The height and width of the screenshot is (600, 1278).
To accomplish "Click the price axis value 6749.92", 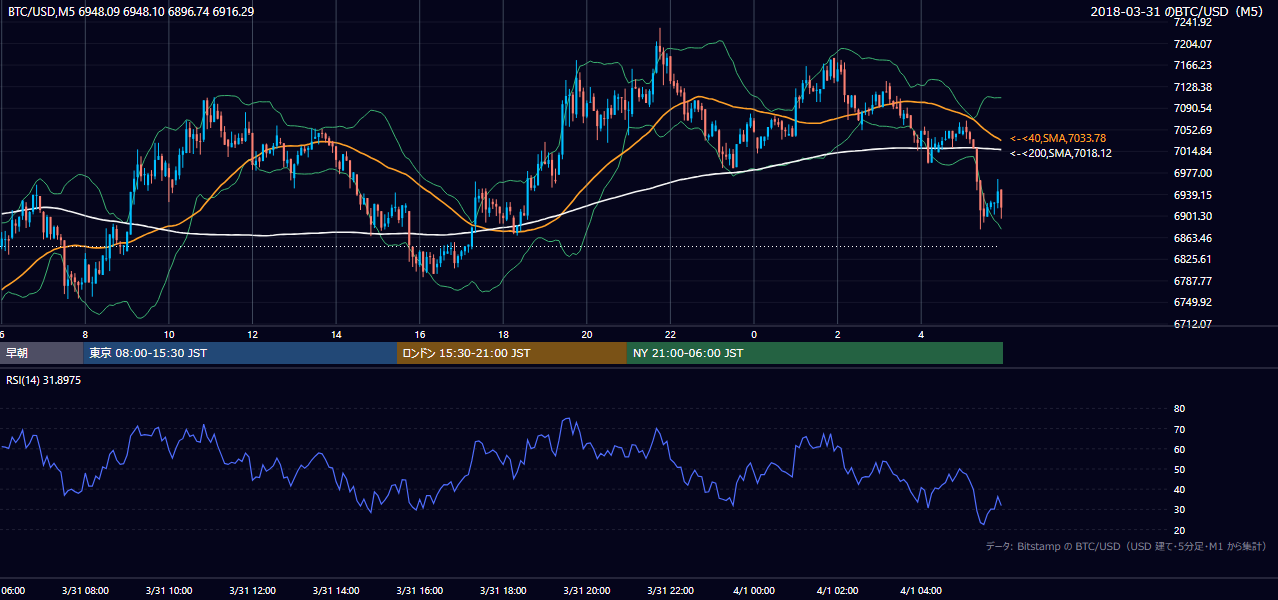I will click(x=1193, y=302).
